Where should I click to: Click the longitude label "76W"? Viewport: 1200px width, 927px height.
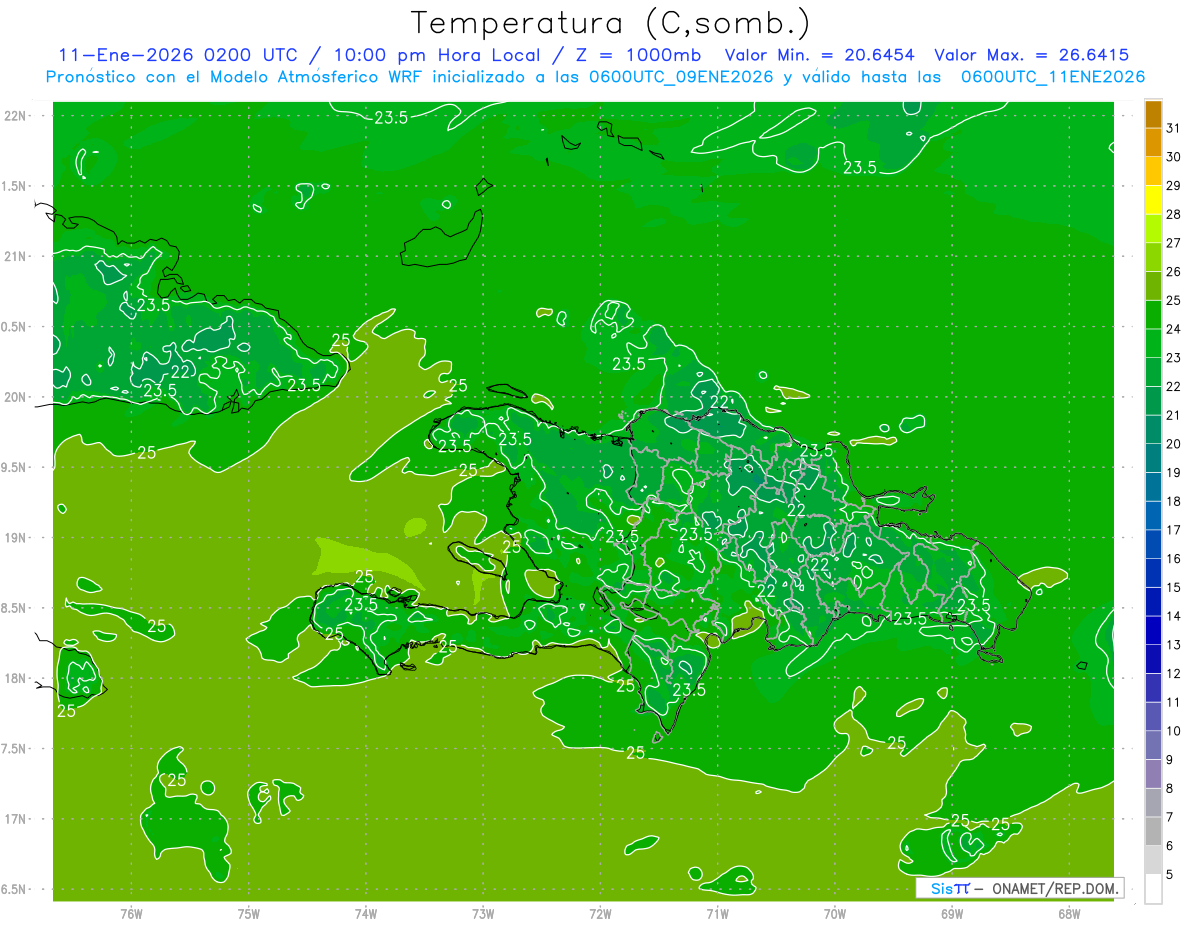[131, 914]
